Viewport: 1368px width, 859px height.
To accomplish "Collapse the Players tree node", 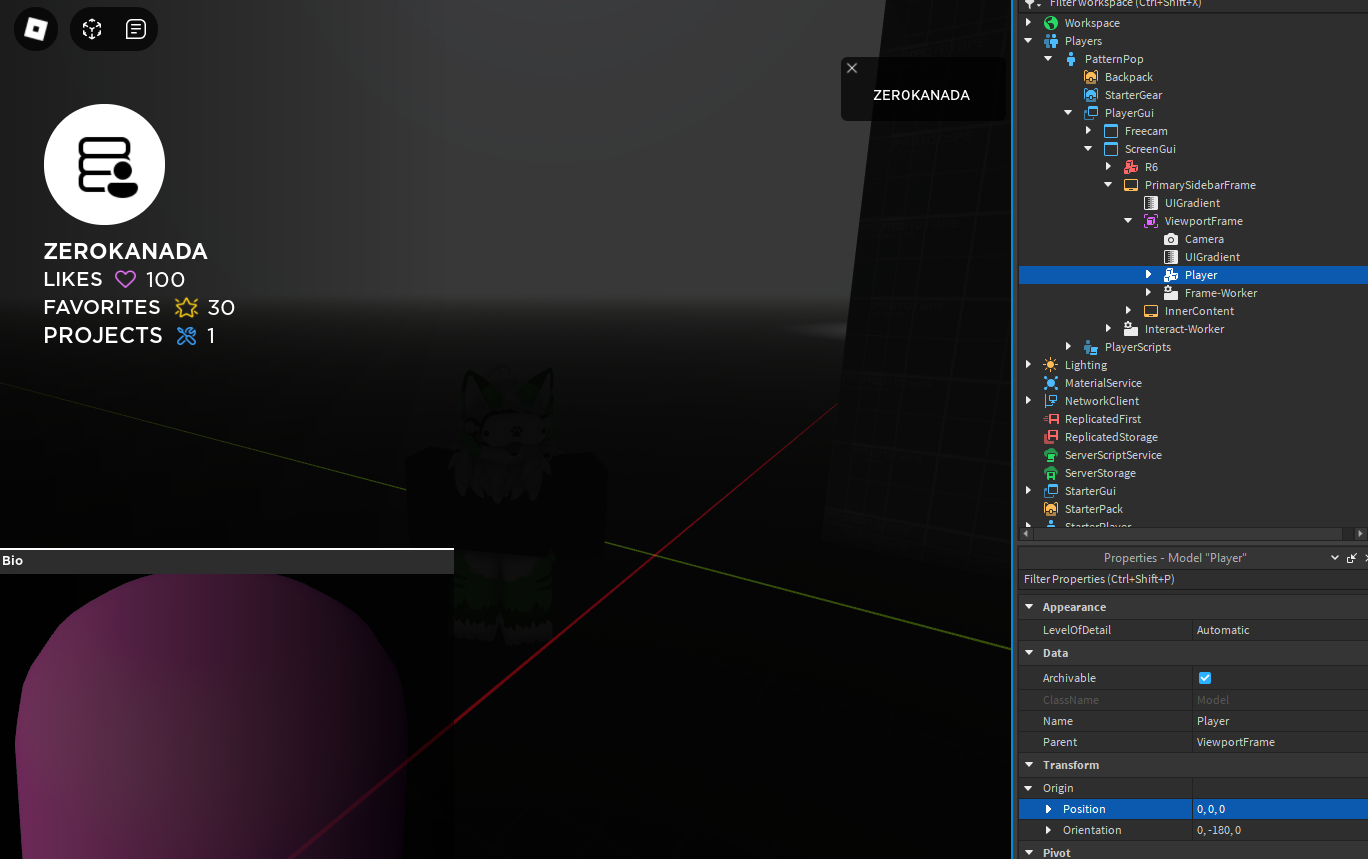I will (1028, 40).
